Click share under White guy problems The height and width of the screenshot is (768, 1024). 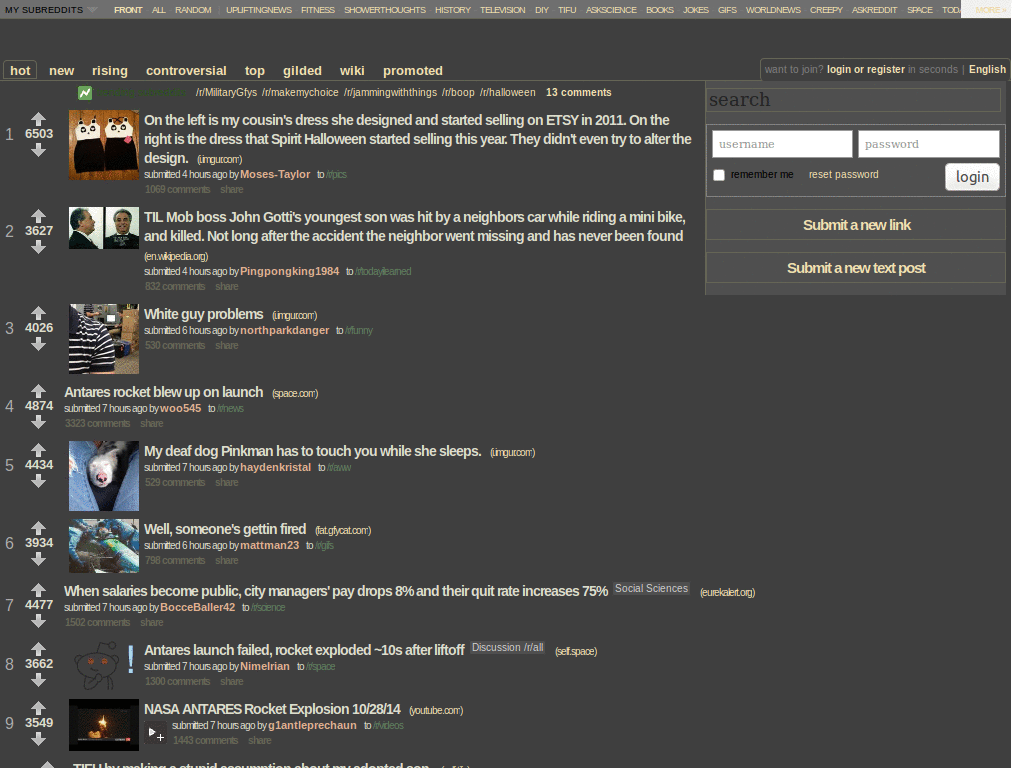click(x=227, y=345)
